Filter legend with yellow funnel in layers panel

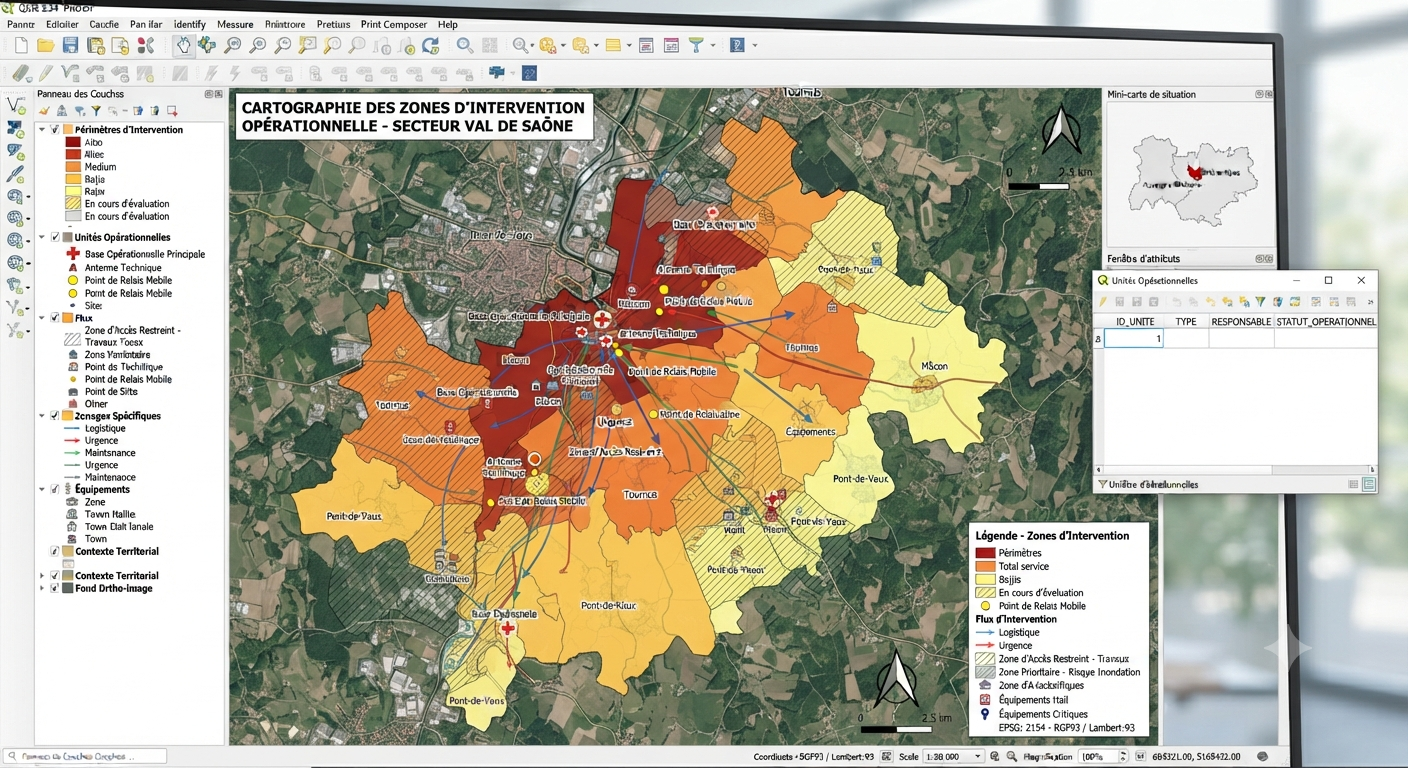pyautogui.click(x=96, y=111)
